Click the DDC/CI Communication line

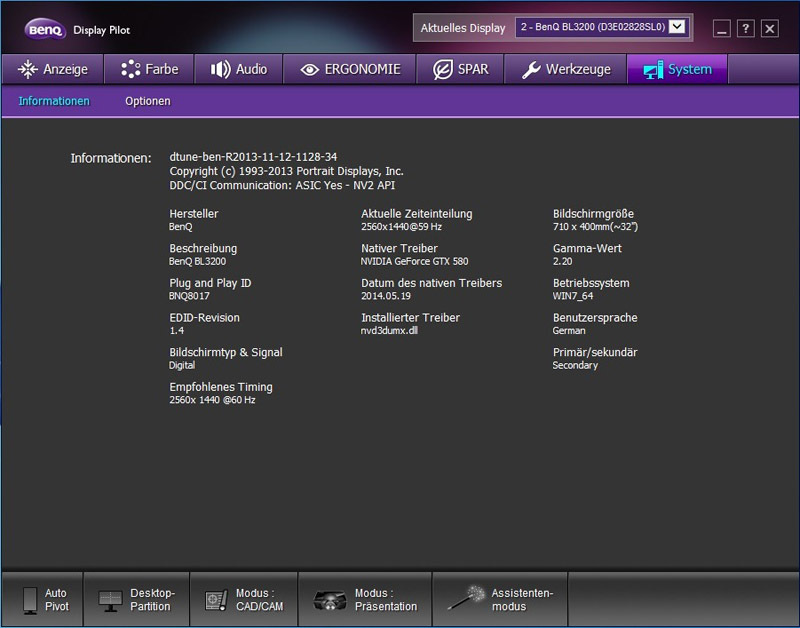tap(282, 185)
